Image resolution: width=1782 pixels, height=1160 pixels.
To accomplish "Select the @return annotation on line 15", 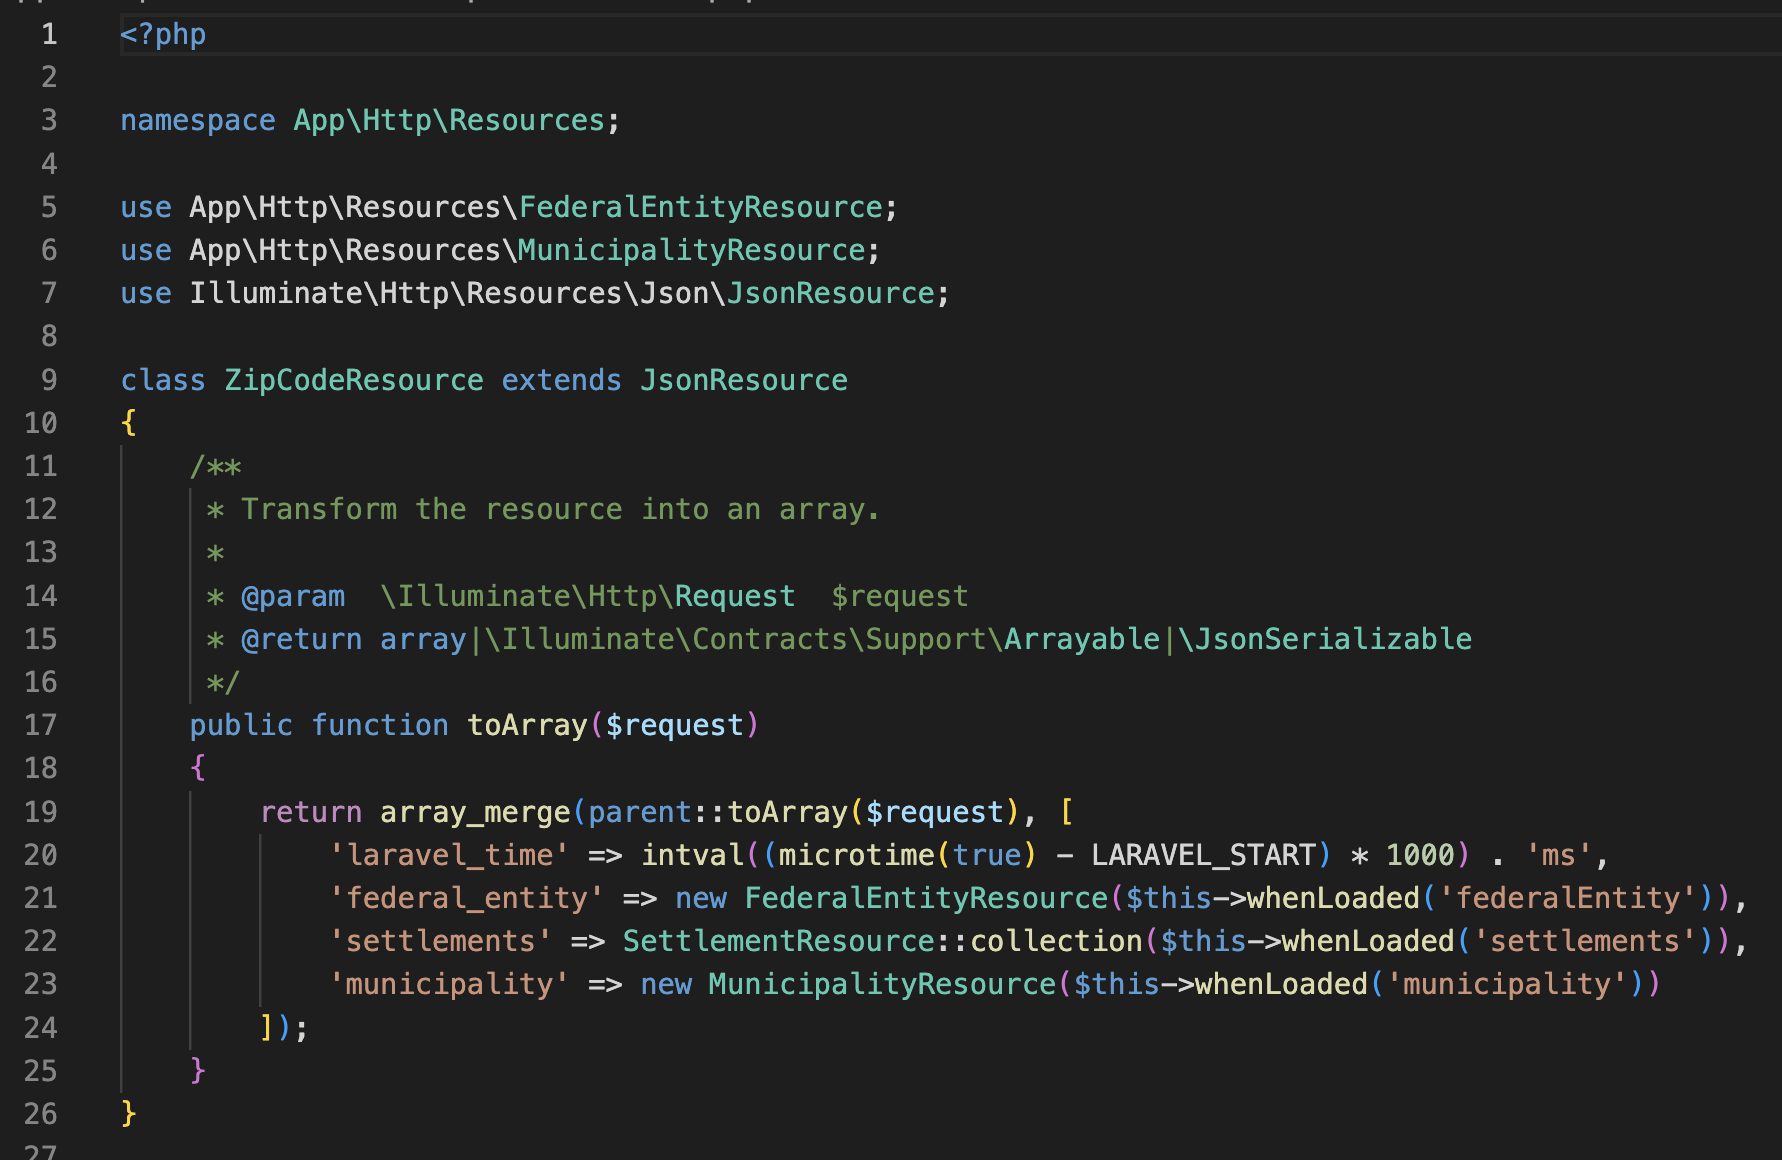I will click(x=301, y=639).
